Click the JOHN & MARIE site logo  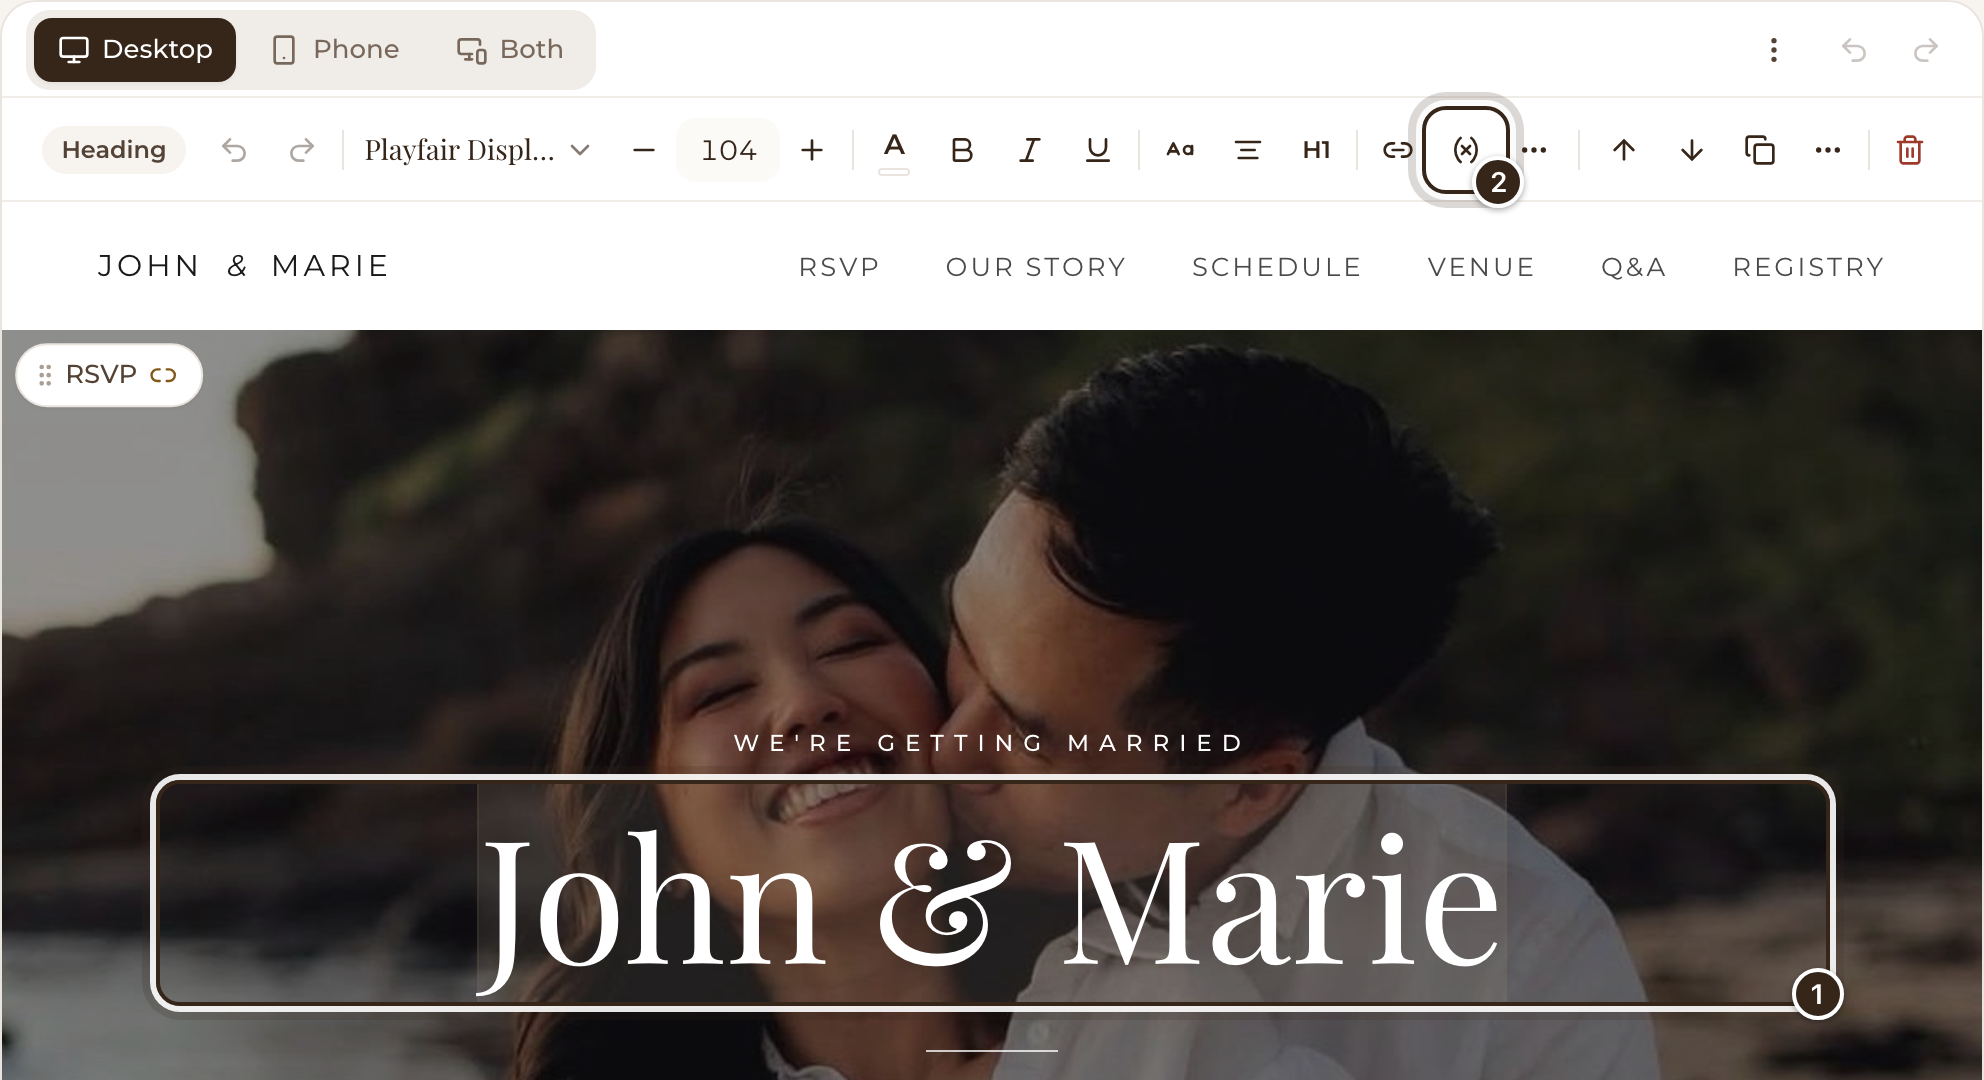pos(243,266)
